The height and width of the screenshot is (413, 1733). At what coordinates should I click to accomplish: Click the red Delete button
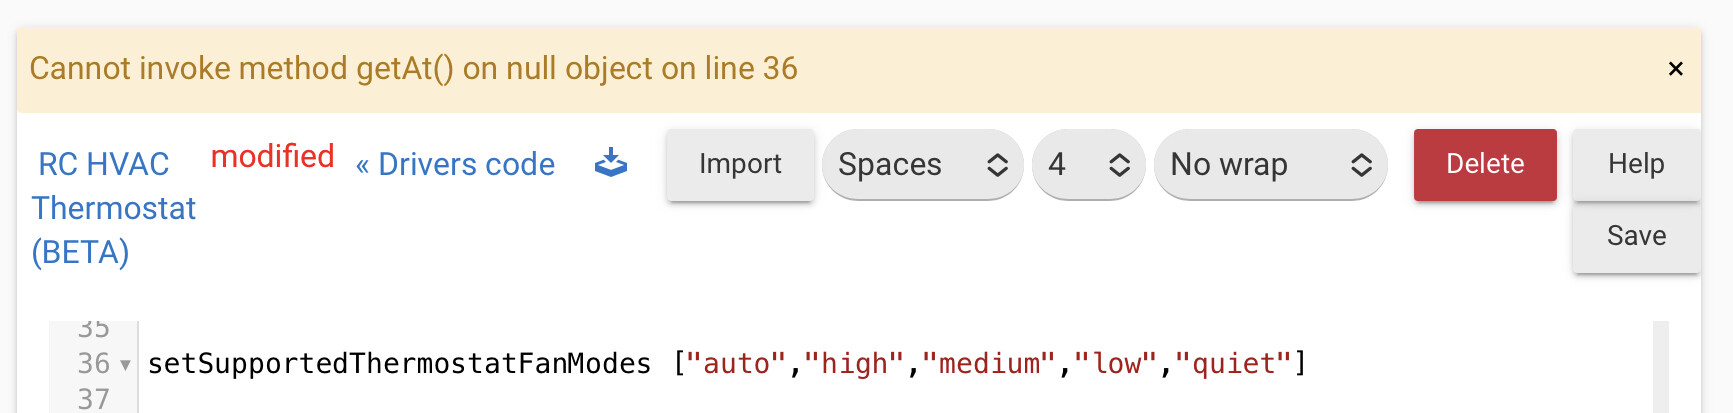[1485, 164]
